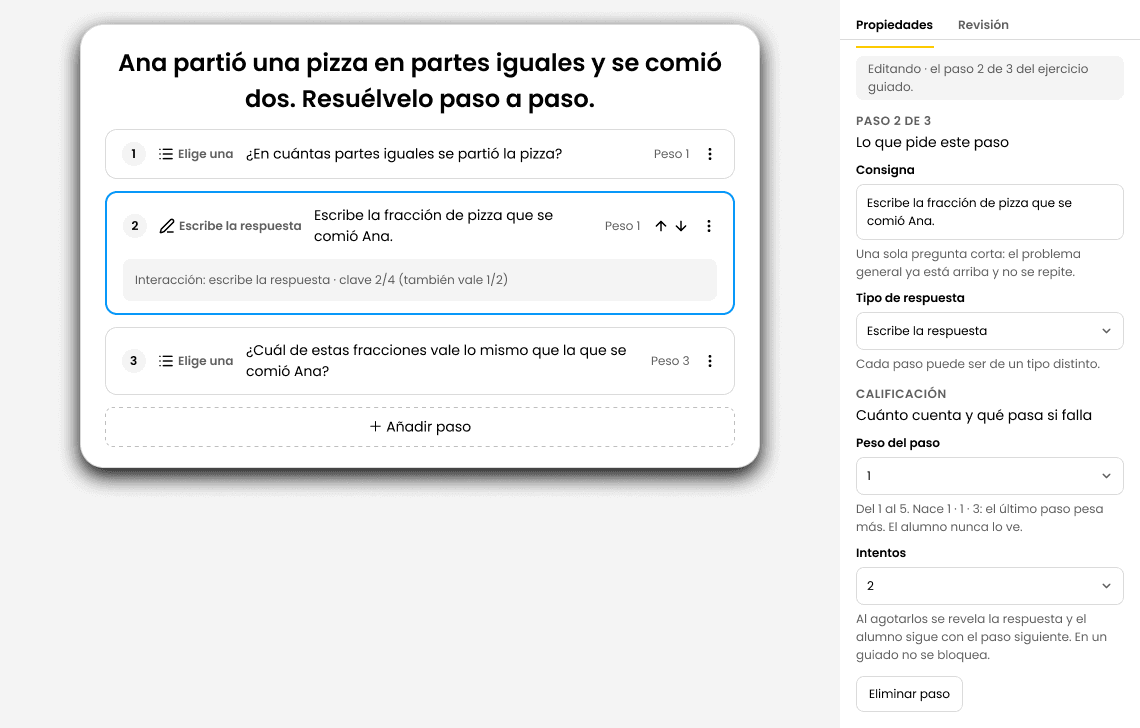Click the 'Cuánto cuenta y qué pasa si falla' subtitle

pyautogui.click(x=974, y=415)
